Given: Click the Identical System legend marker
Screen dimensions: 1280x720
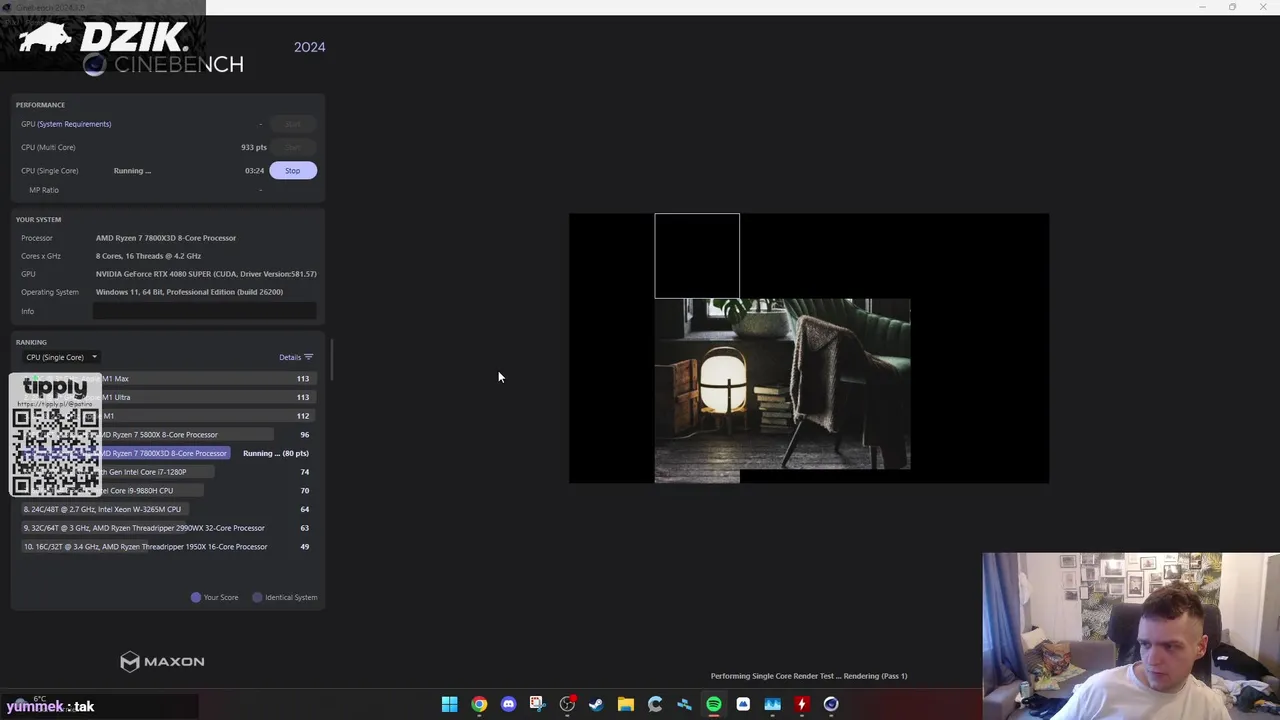Looking at the screenshot, I should (257, 597).
